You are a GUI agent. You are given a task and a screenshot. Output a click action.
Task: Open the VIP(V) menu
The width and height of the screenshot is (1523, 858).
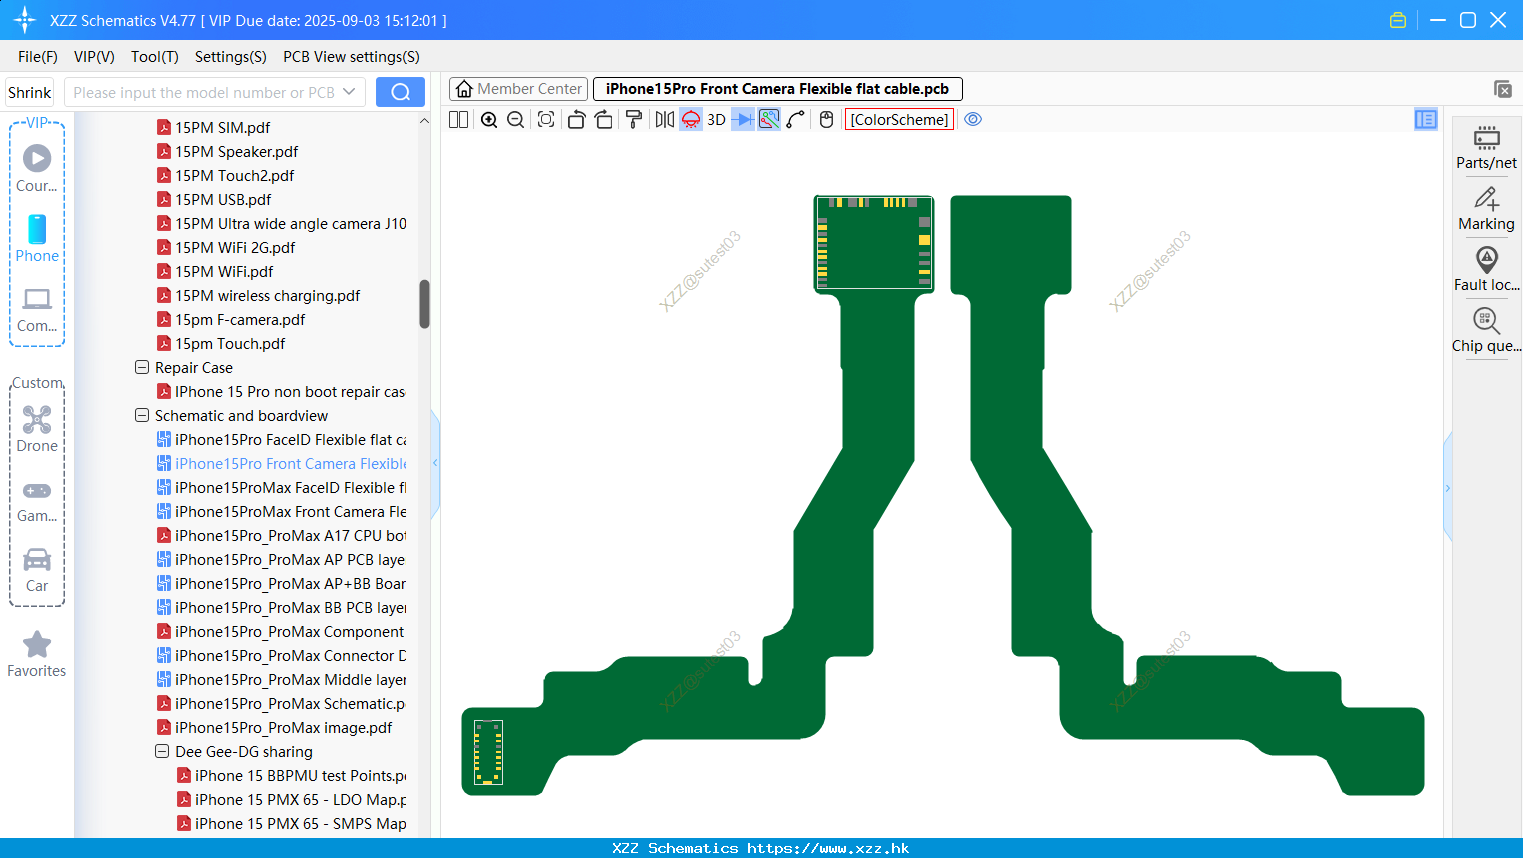tap(94, 57)
